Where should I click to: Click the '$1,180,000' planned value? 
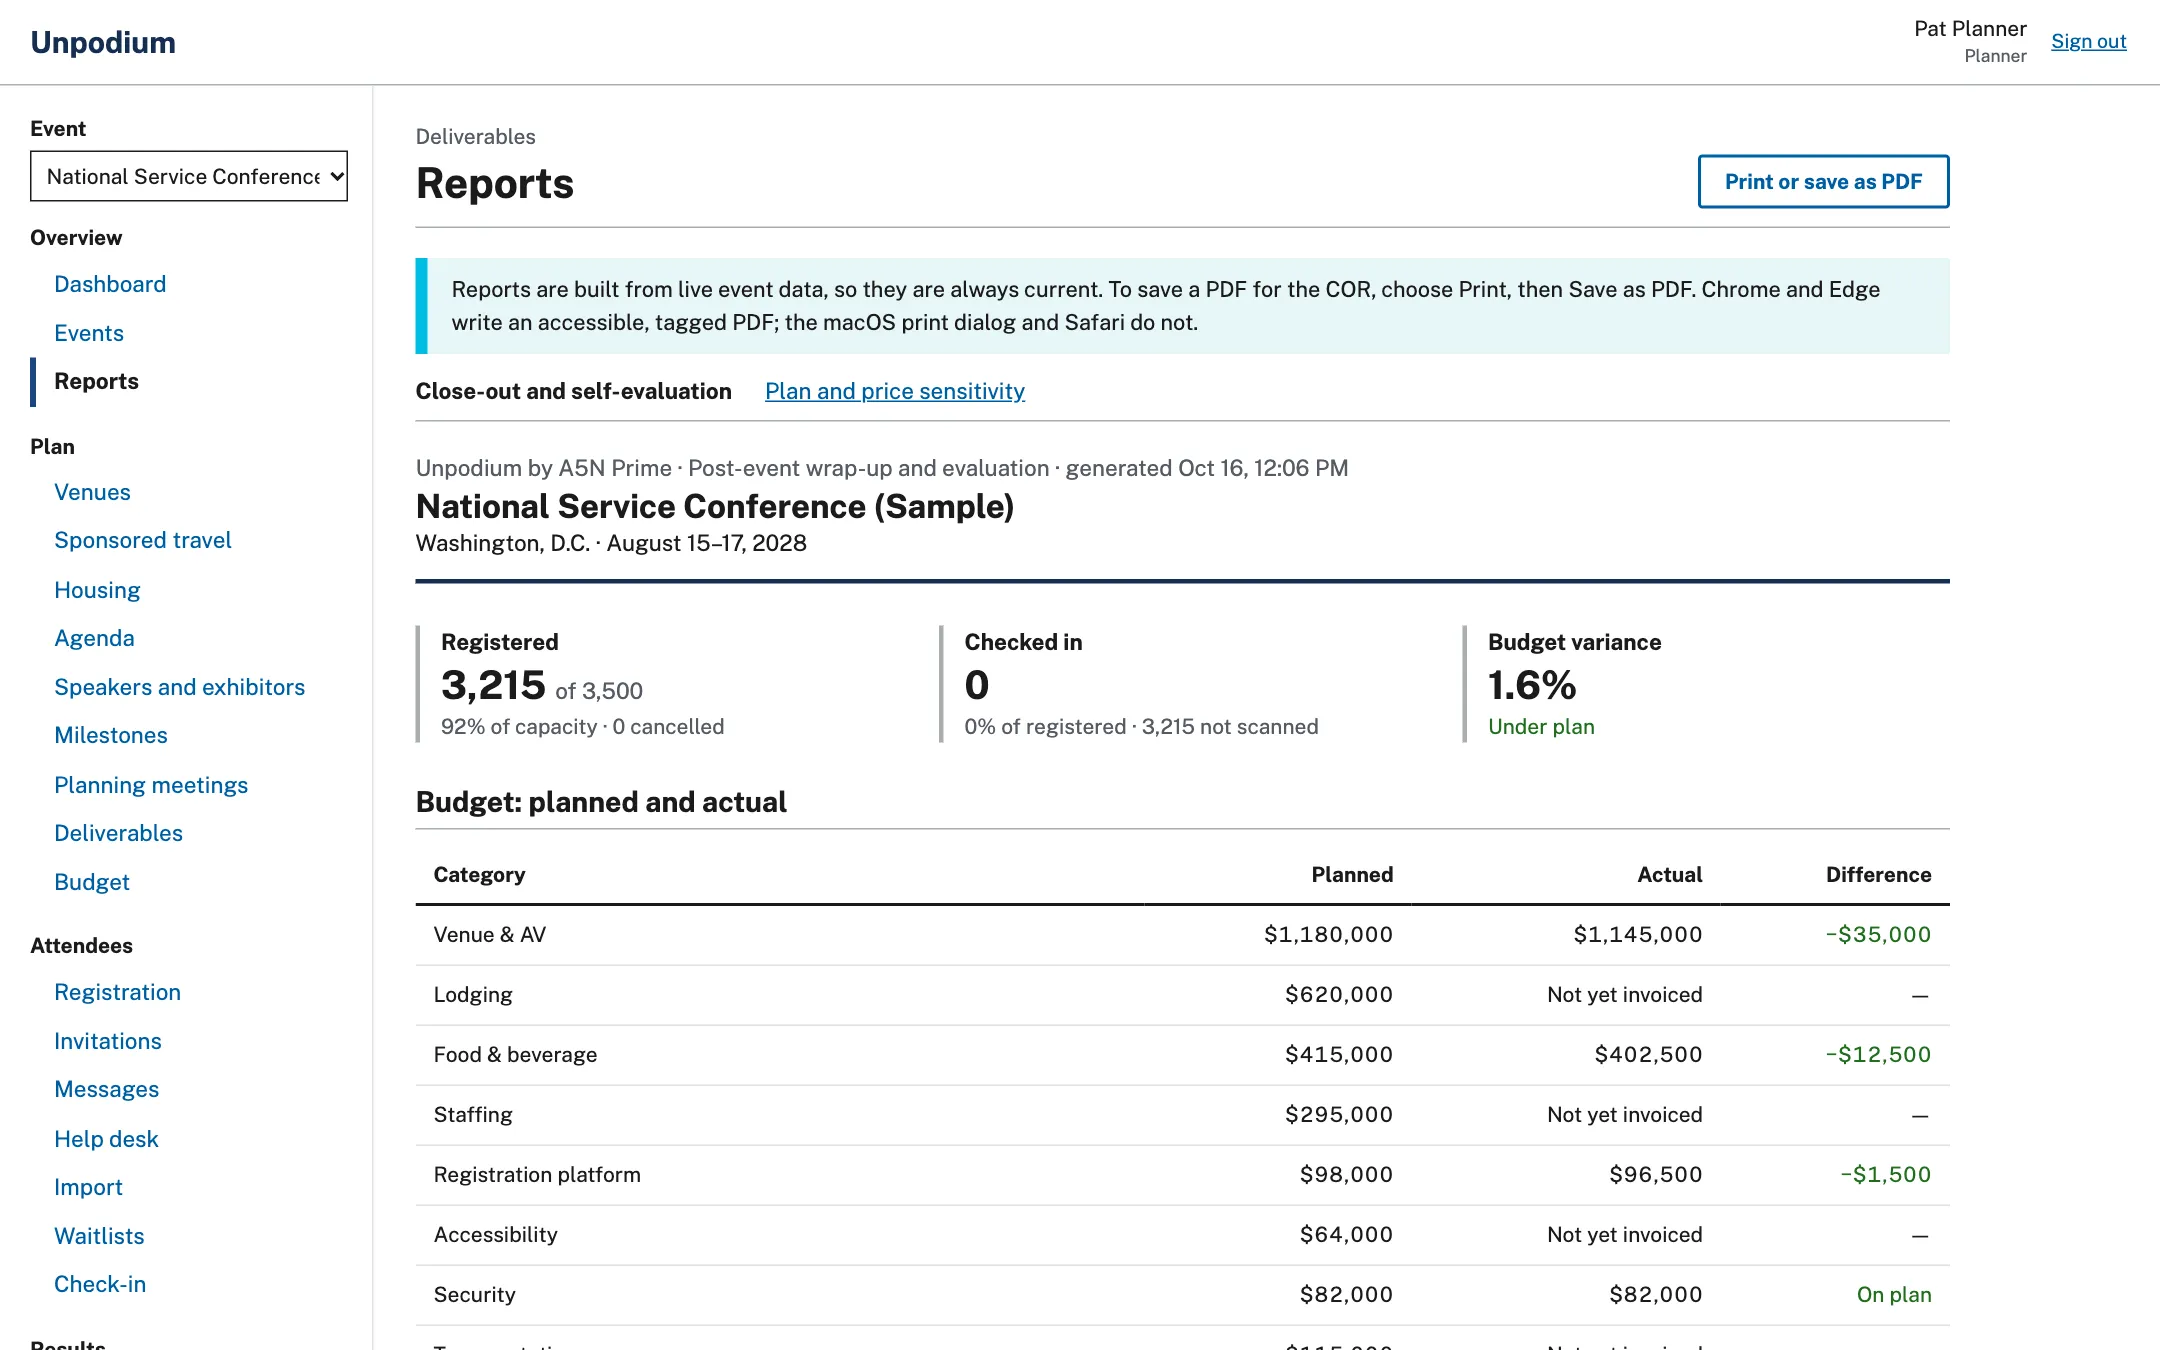(1328, 934)
